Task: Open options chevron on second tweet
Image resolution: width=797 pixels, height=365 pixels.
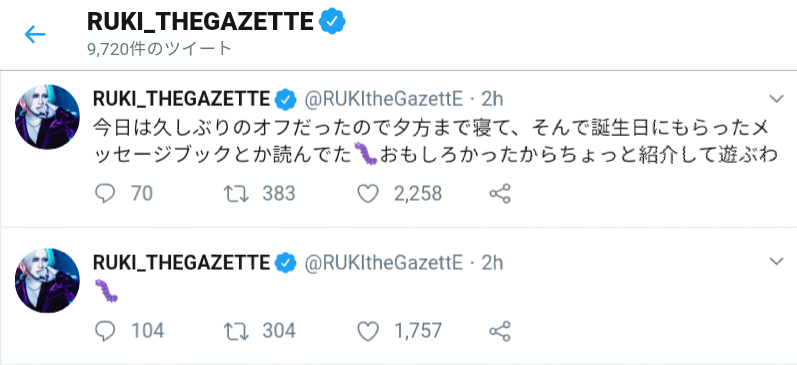Action: coord(777,262)
